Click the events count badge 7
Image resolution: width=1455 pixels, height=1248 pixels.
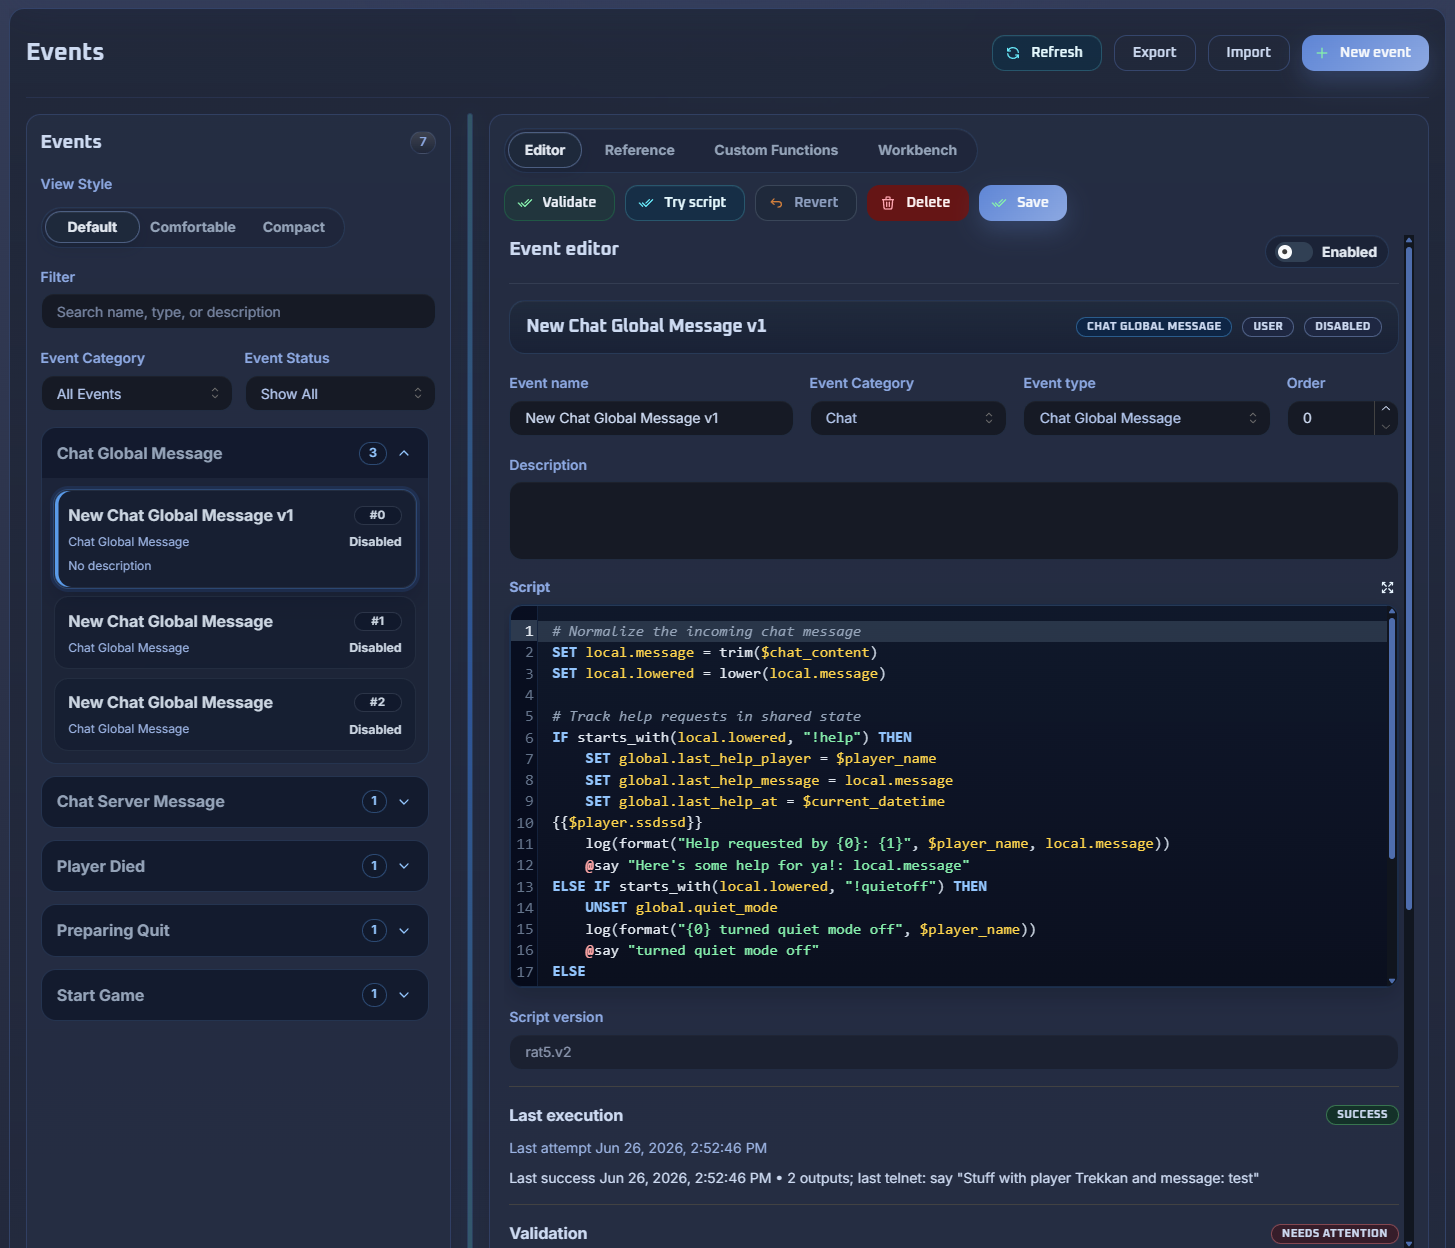click(x=423, y=142)
